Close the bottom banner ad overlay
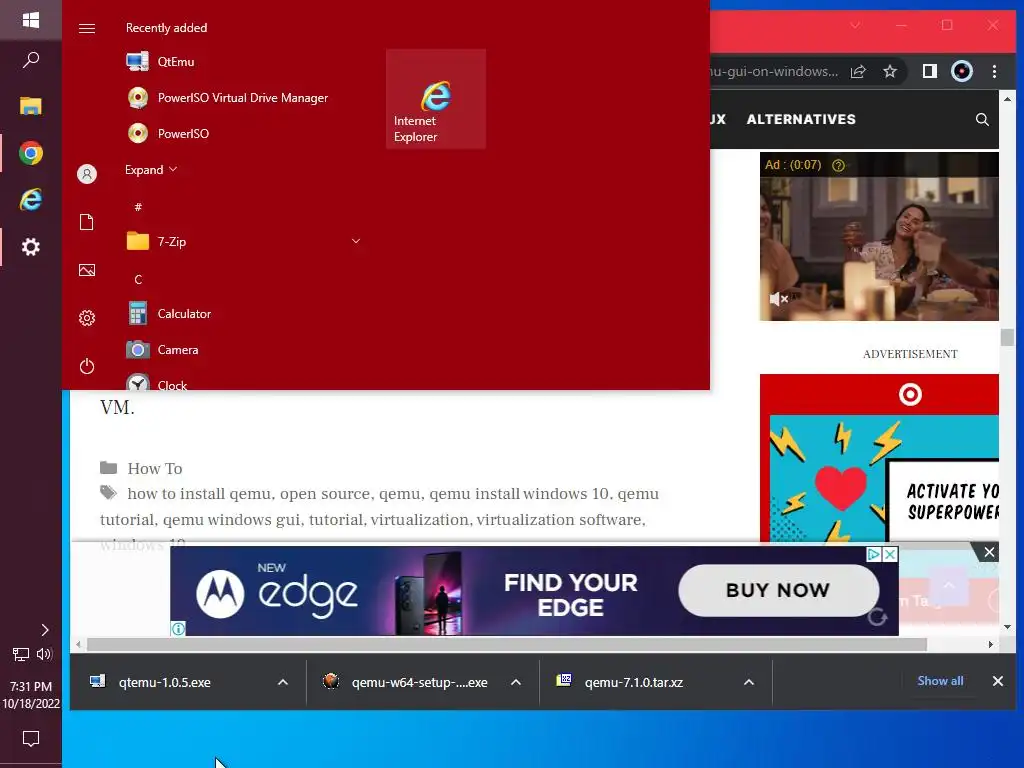 click(989, 552)
